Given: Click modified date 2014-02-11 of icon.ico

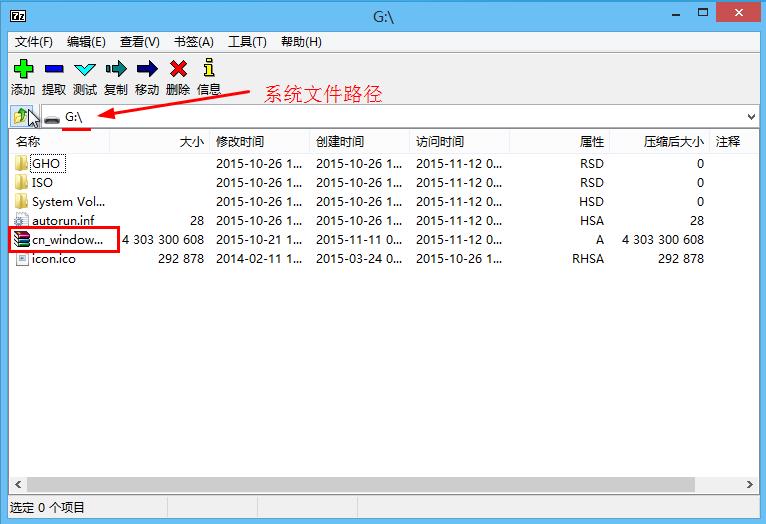Looking at the screenshot, I should coord(259,258).
